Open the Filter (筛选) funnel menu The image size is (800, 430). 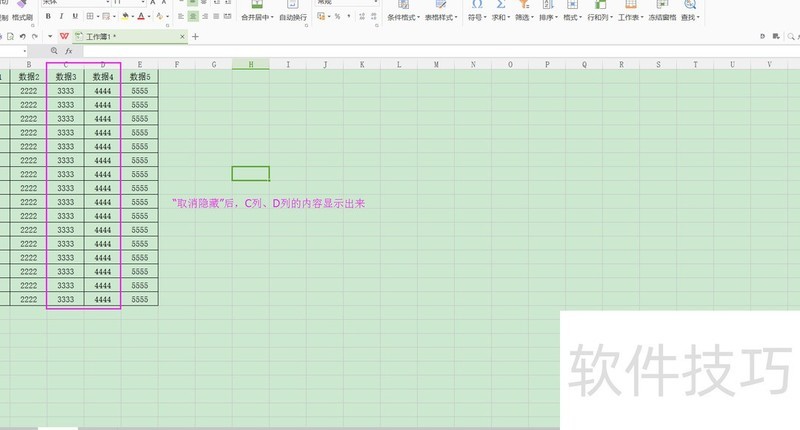click(524, 11)
